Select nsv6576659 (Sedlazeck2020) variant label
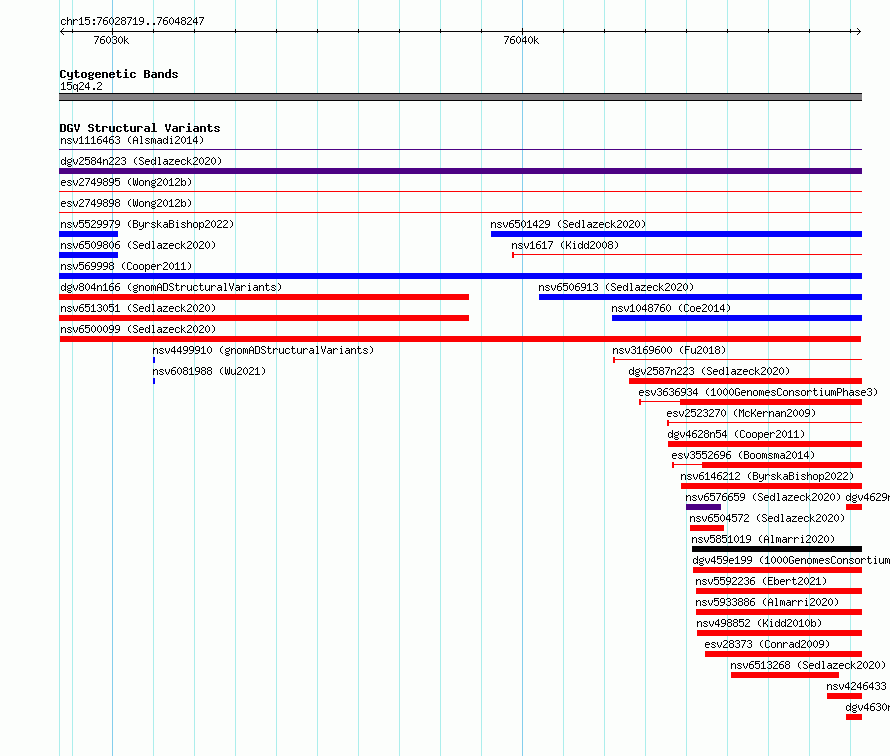 pos(763,497)
